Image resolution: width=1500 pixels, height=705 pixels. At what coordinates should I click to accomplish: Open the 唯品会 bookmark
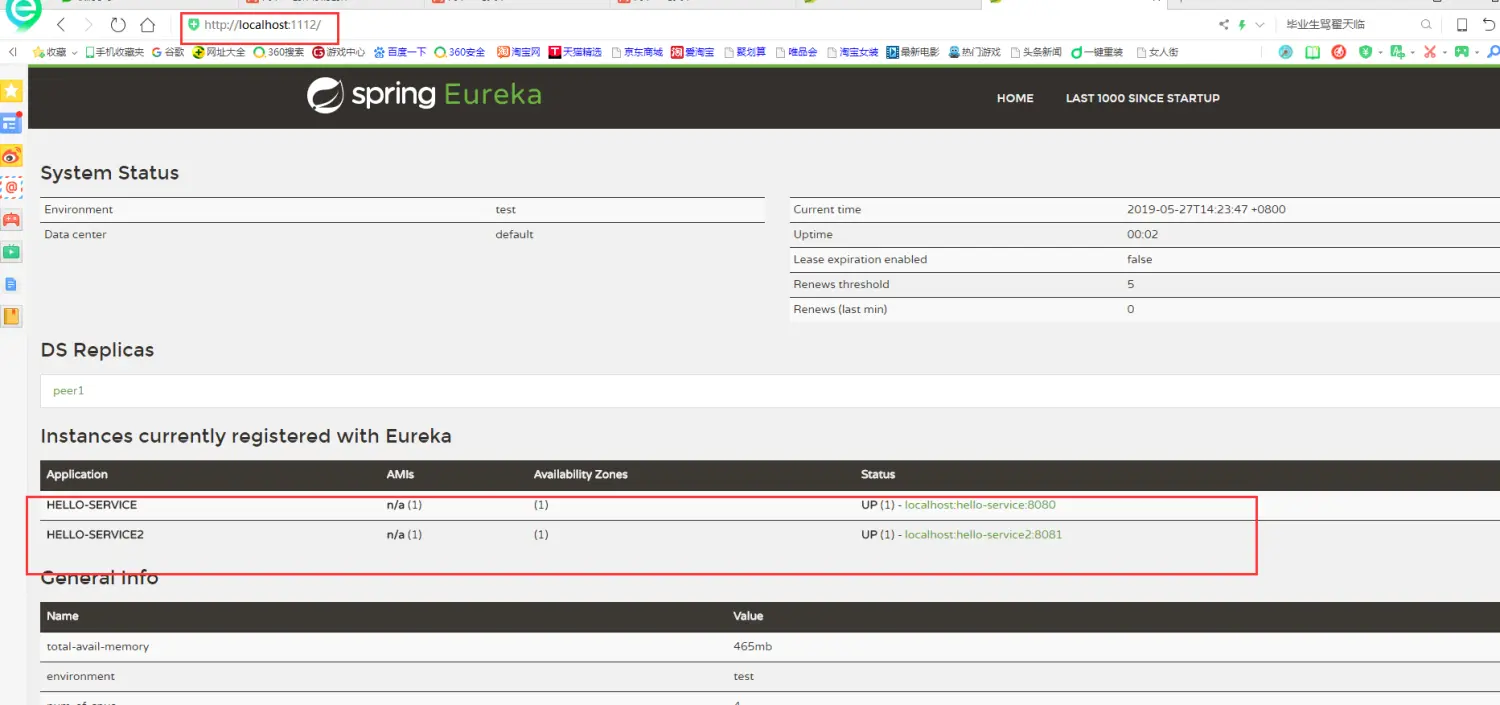tap(796, 52)
